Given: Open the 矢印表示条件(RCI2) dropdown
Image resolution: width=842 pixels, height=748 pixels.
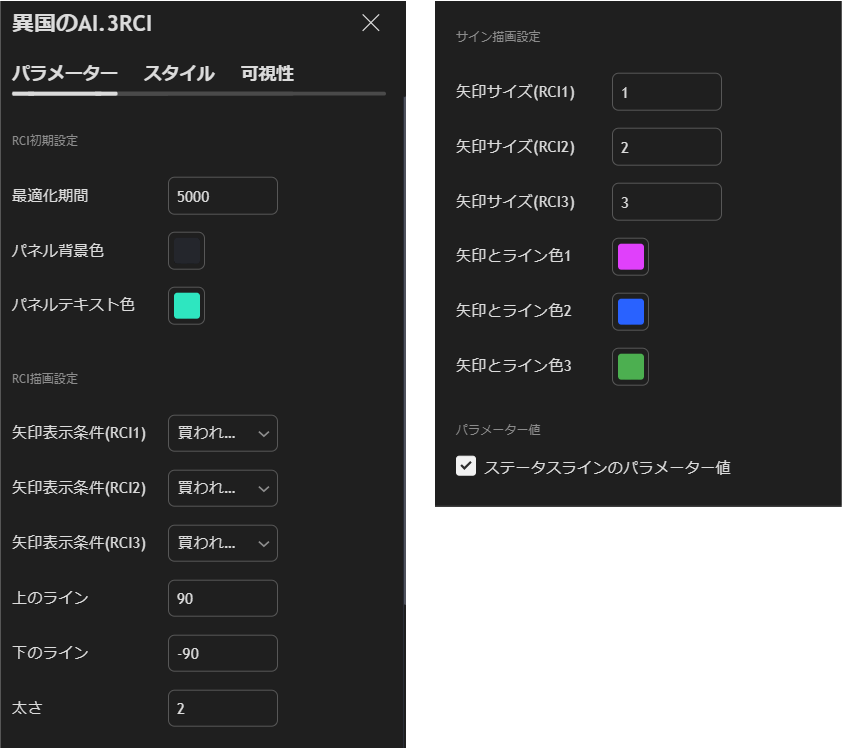Looking at the screenshot, I should coord(222,488).
